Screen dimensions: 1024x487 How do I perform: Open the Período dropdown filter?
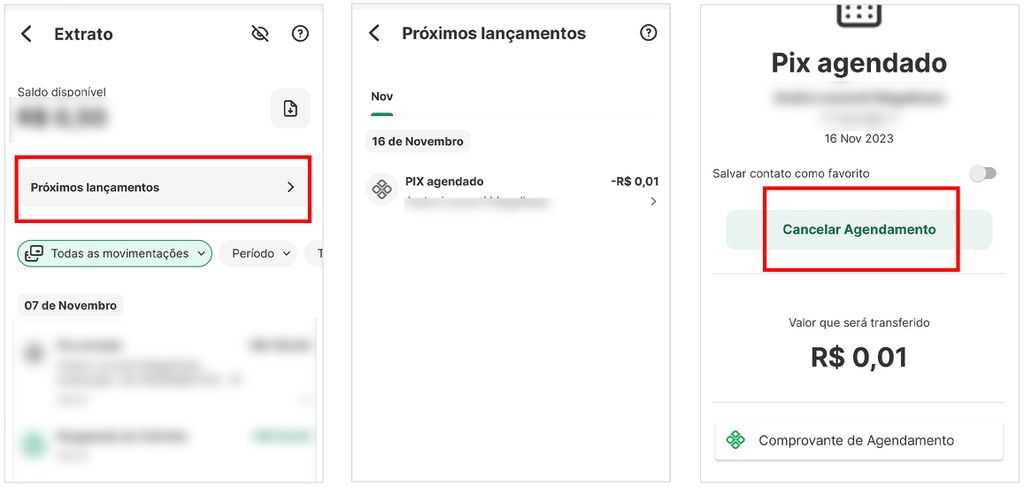(258, 253)
